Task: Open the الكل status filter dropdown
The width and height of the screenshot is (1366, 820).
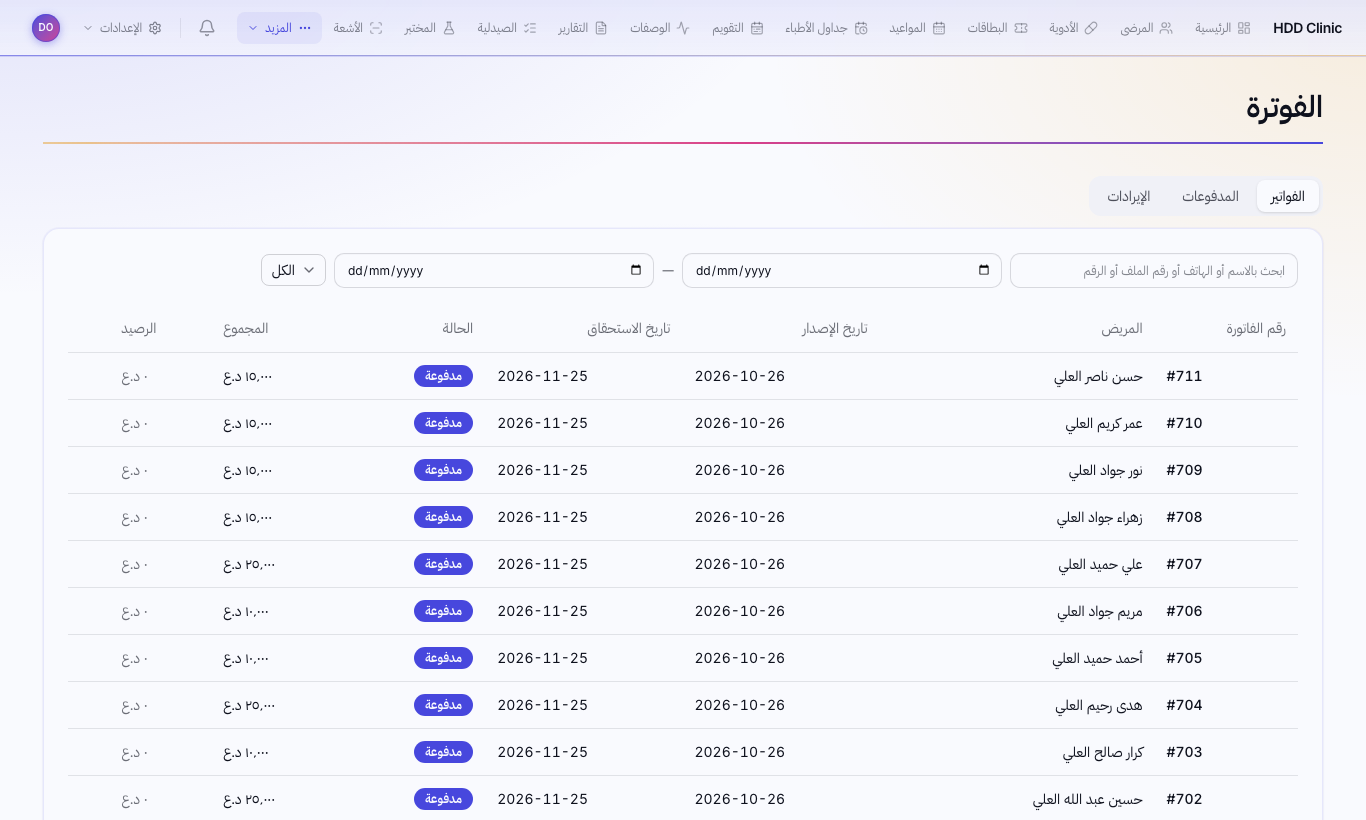Action: coord(293,270)
